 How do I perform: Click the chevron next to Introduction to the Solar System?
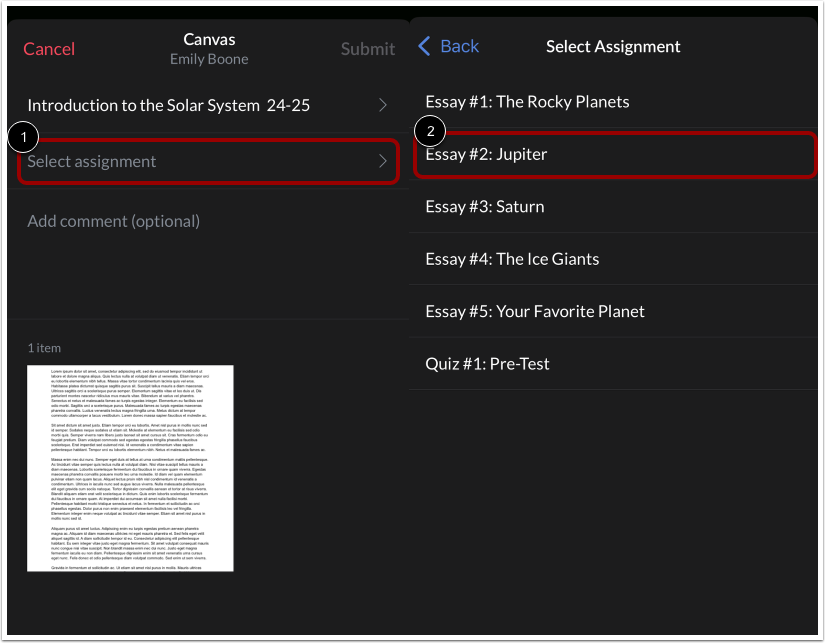[x=382, y=105]
